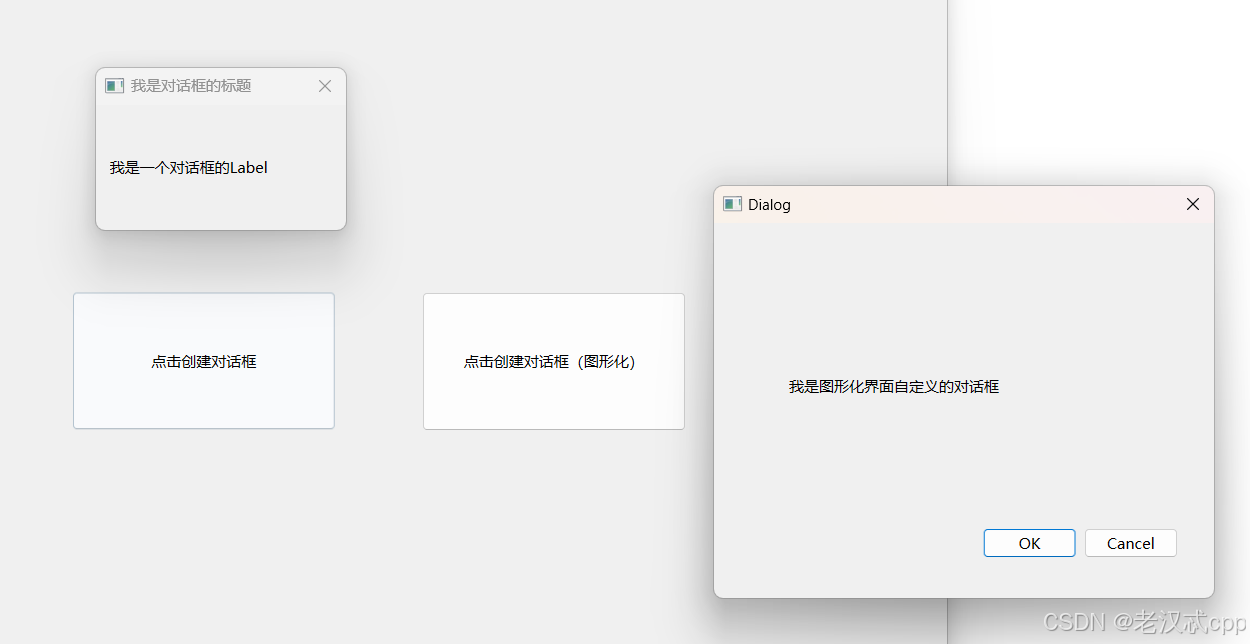Close the 我是对话框的标题 window
The width and height of the screenshot is (1250, 644).
(325, 86)
